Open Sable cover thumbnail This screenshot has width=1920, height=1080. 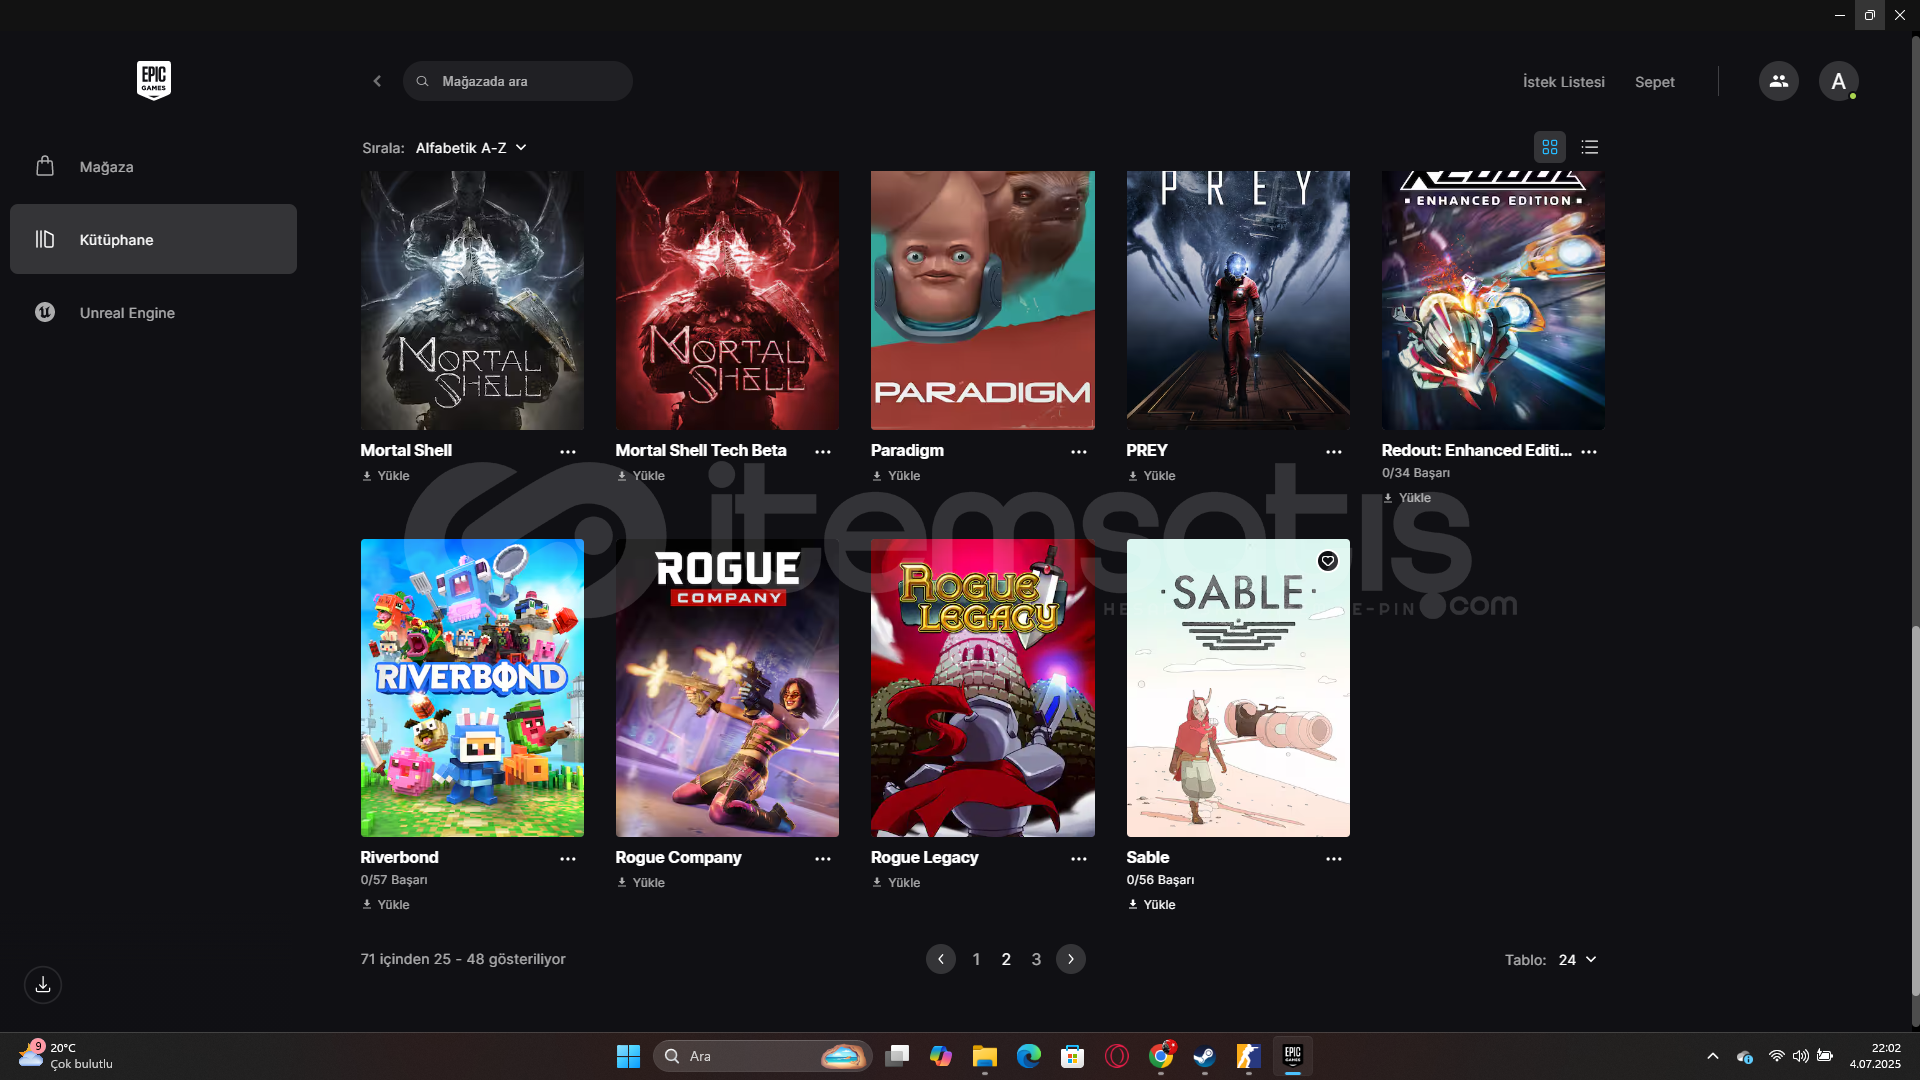coord(1238,688)
